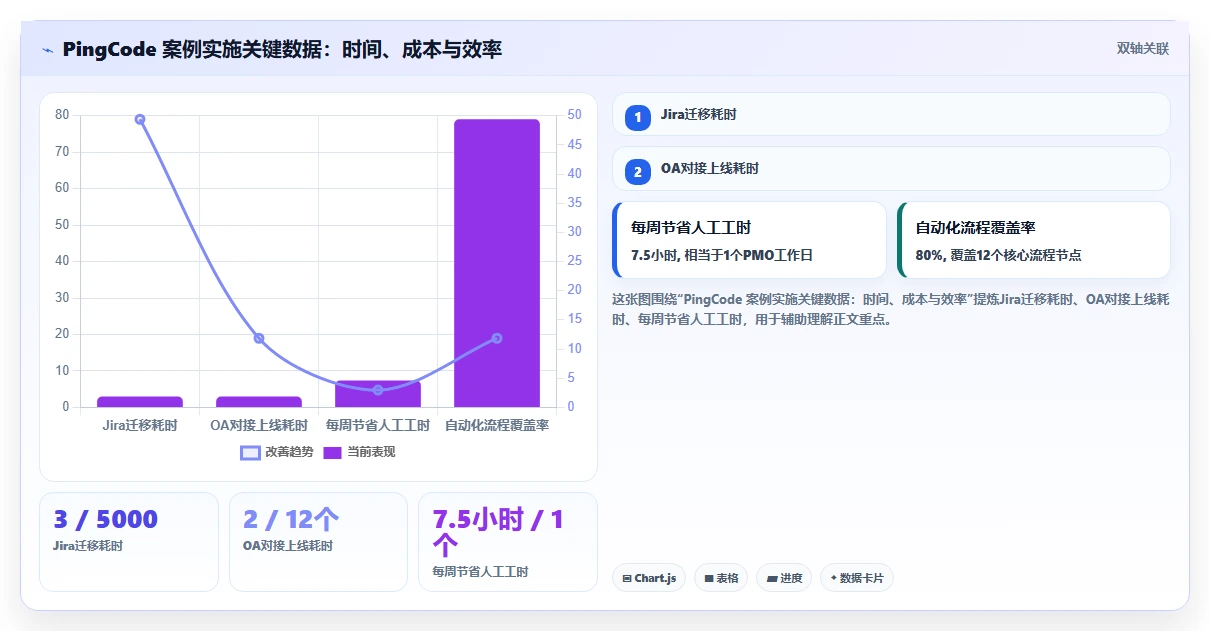This screenshot has width=1210, height=631.
Task: Click the OA对接上线耗时 bar in the chart
Action: pyautogui.click(x=259, y=402)
